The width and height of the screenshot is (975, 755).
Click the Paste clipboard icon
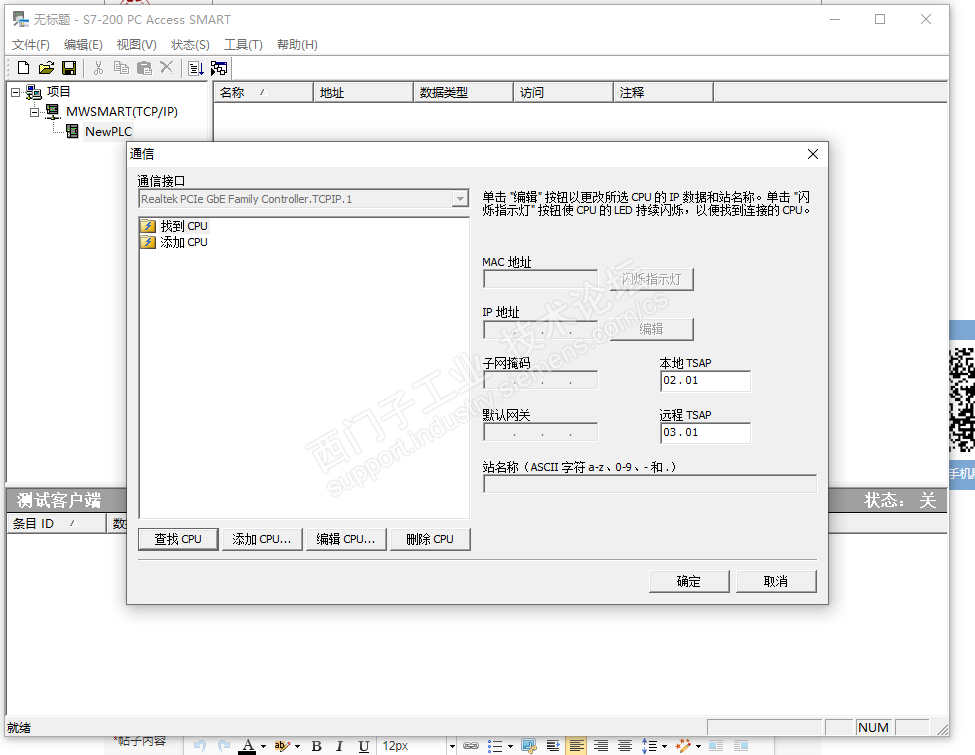click(x=144, y=68)
